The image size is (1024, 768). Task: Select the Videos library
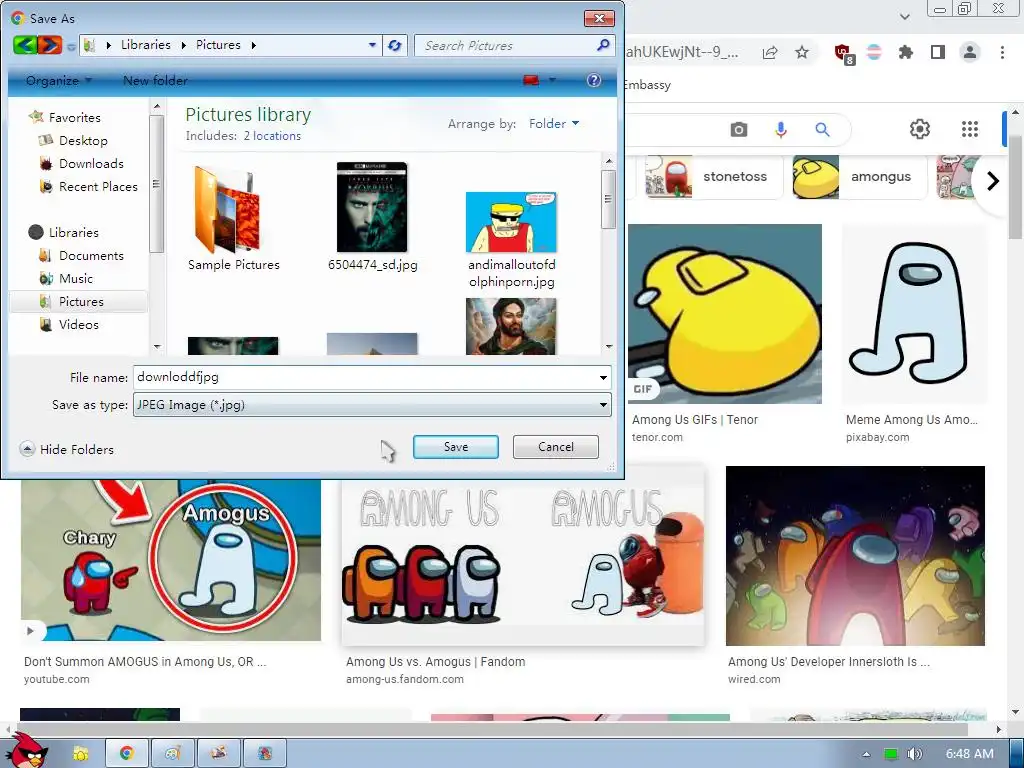pos(78,324)
